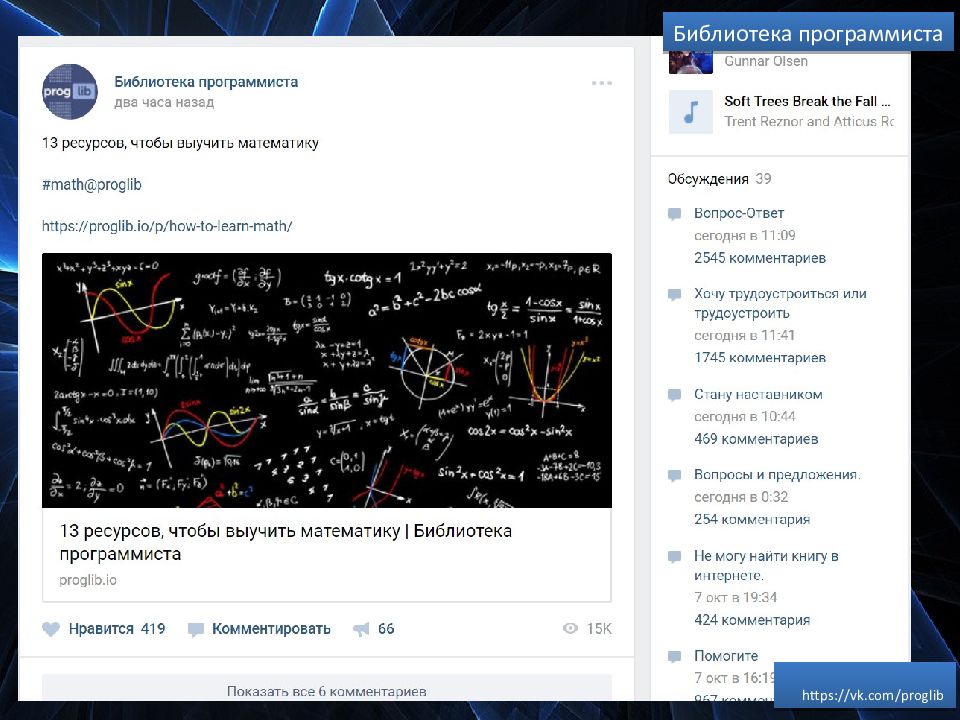Viewport: 960px width, 720px height.
Task: Open the Gunnar Olsen thumbnail
Action: point(691,63)
